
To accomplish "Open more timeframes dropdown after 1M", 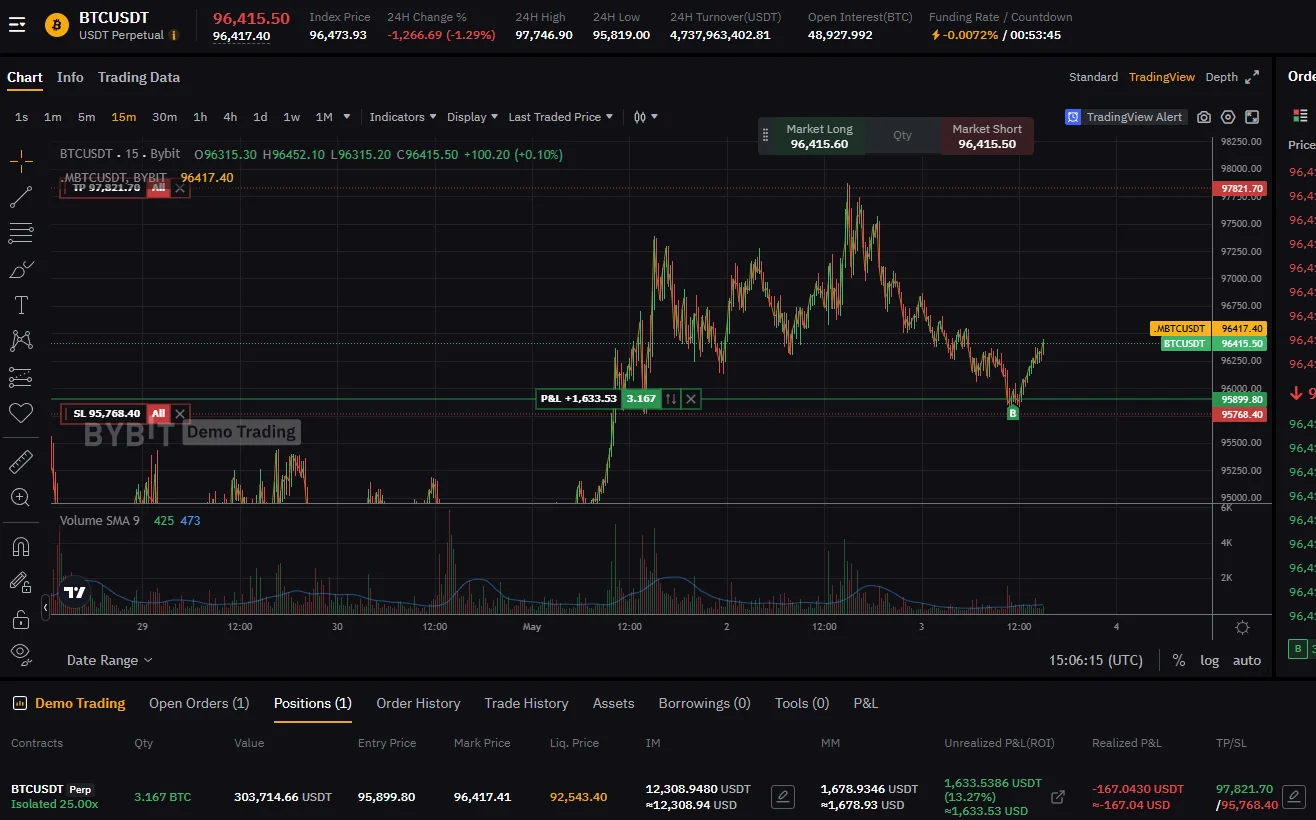I will tap(347, 117).
